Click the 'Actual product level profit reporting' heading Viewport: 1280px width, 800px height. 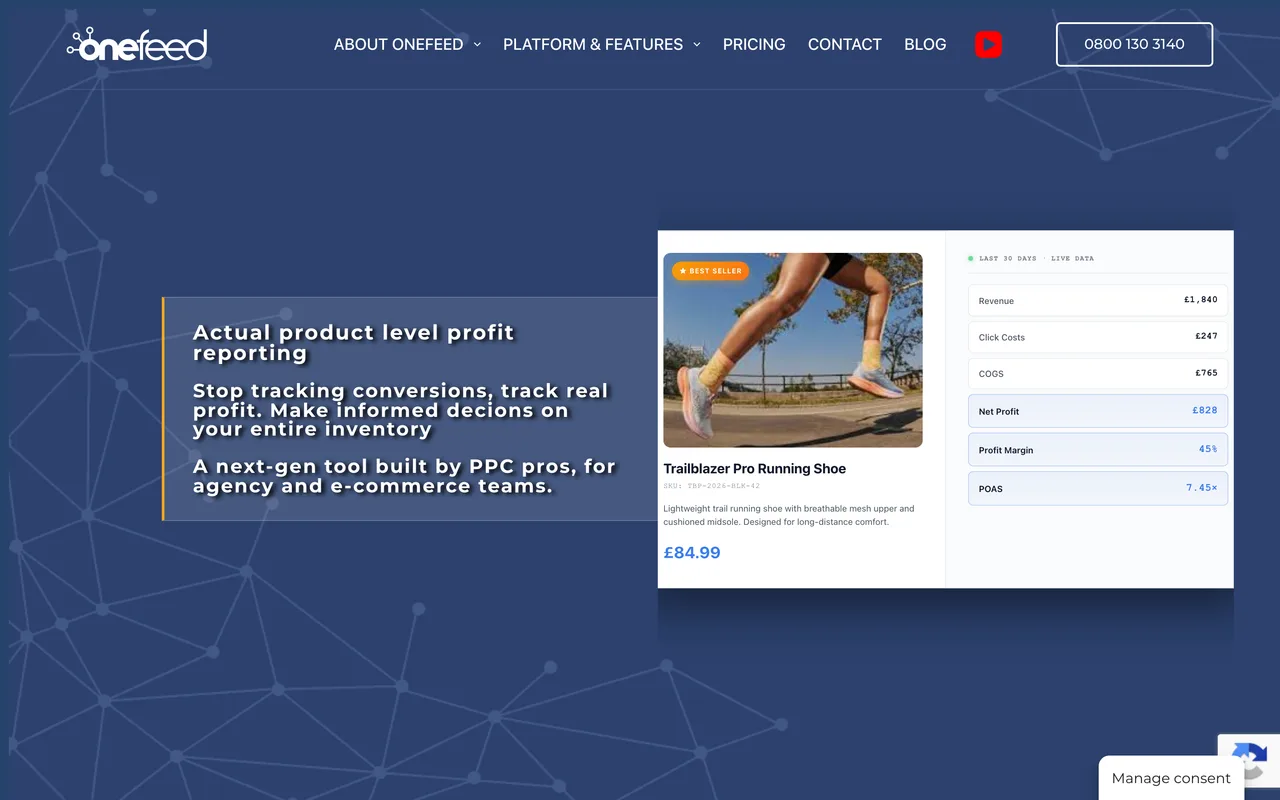pos(353,342)
